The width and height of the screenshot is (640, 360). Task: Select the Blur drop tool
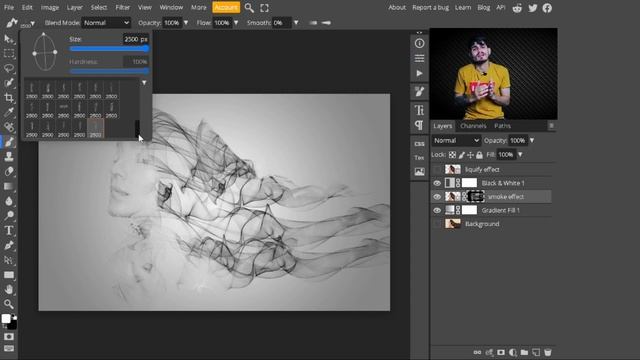[x=9, y=201]
